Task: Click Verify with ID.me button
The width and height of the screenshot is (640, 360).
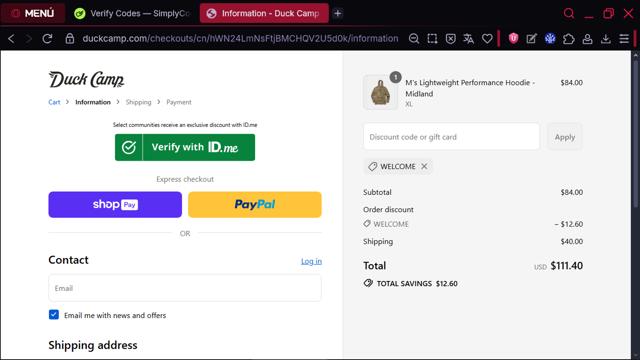Action: [185, 147]
